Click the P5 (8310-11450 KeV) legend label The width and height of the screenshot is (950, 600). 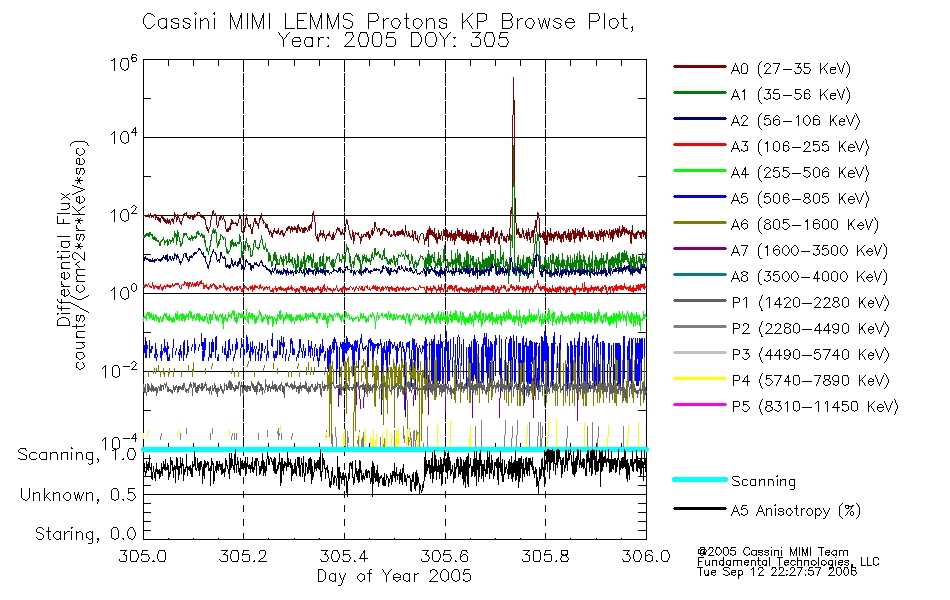(815, 406)
